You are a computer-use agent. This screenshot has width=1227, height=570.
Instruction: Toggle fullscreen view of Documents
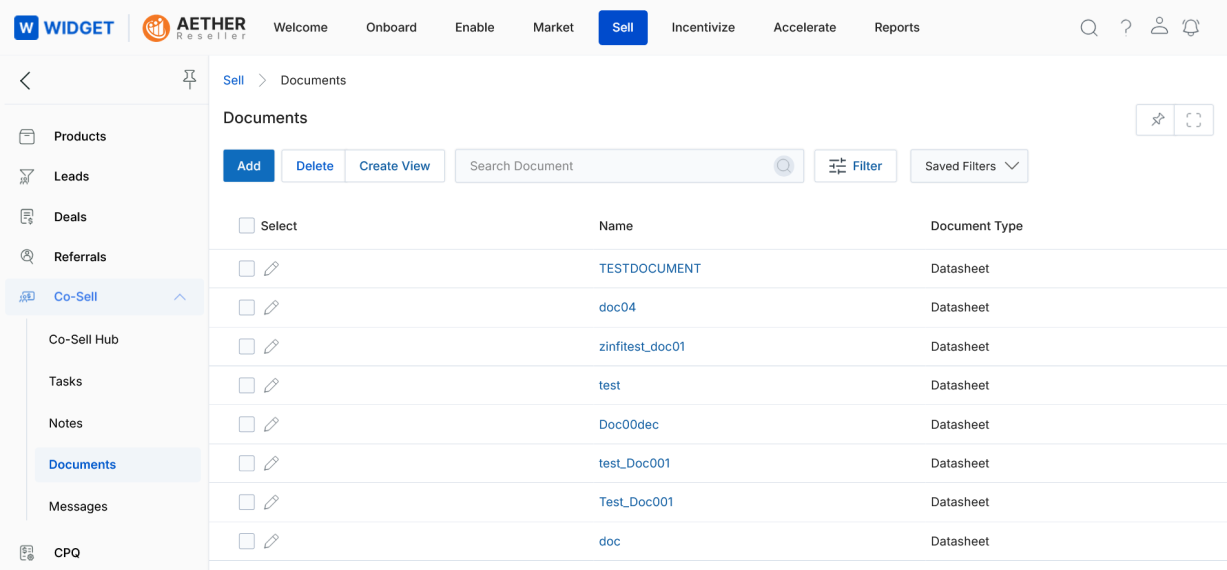[x=1194, y=120]
